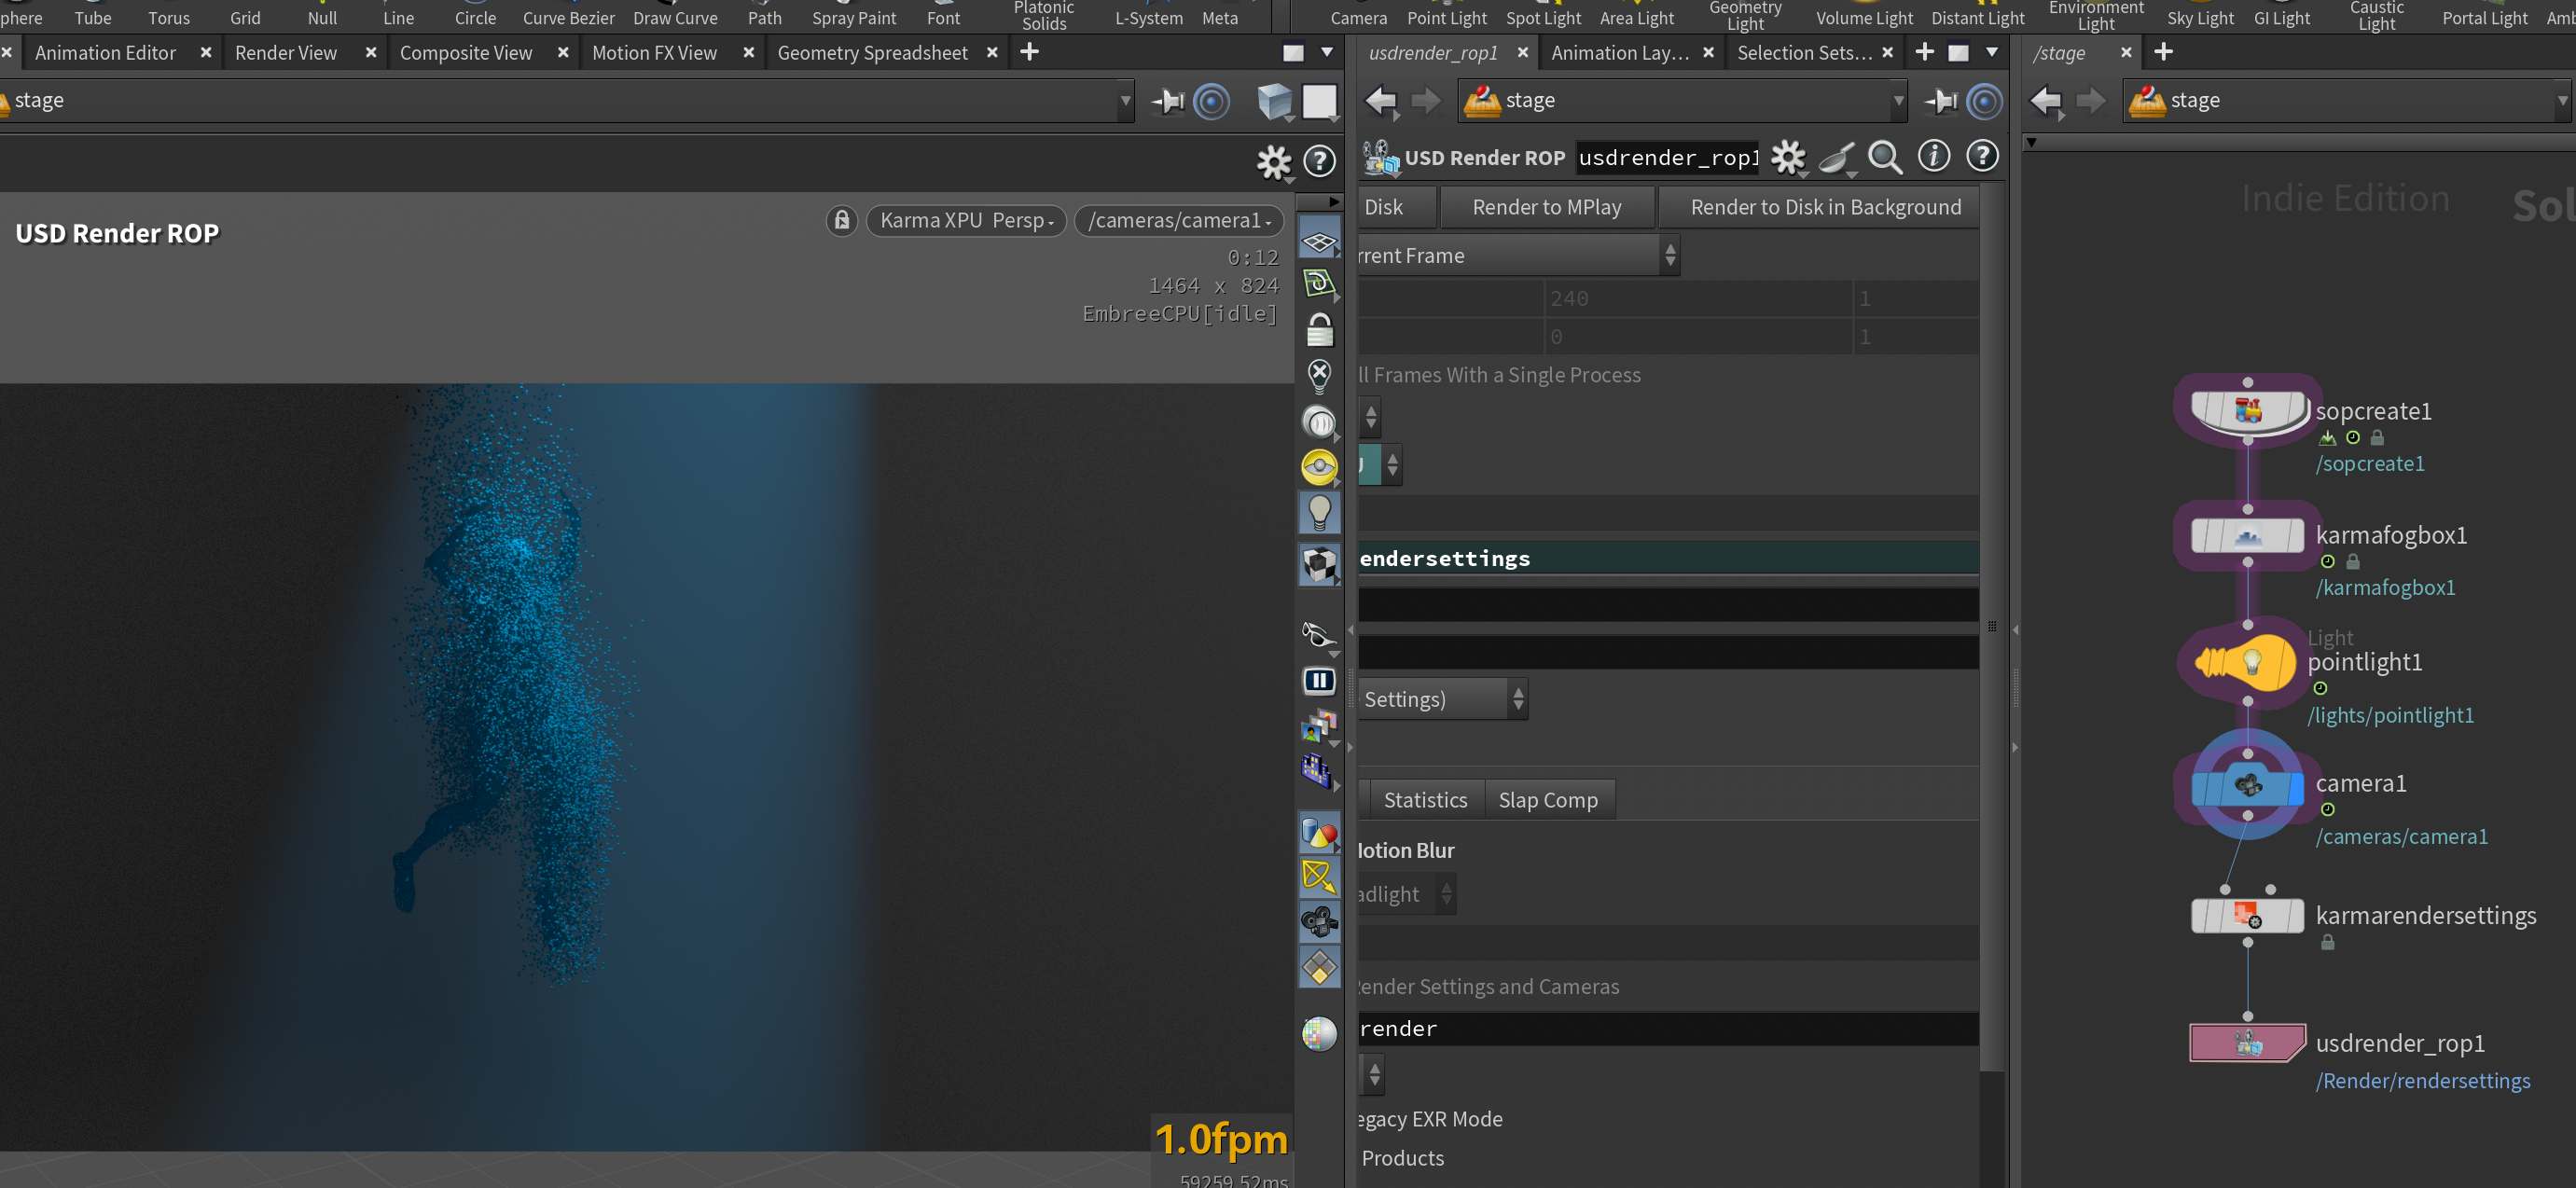
Task: Select the usdrender_rop1 node
Action: [x=2247, y=1043]
